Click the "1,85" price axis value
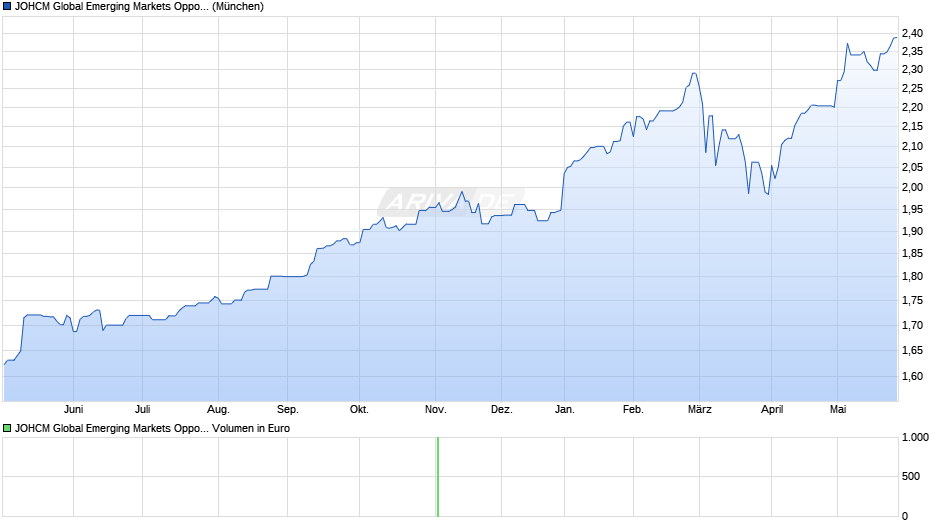This screenshot has width=940, height=526. (x=912, y=254)
